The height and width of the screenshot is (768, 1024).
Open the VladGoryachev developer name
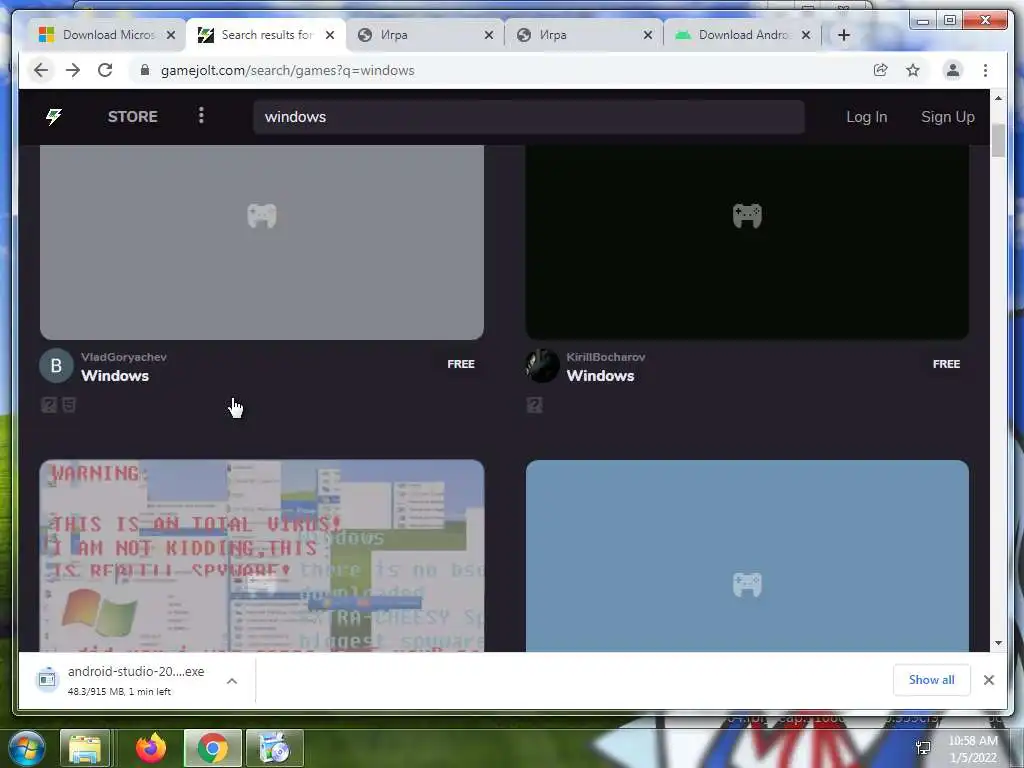pos(123,357)
